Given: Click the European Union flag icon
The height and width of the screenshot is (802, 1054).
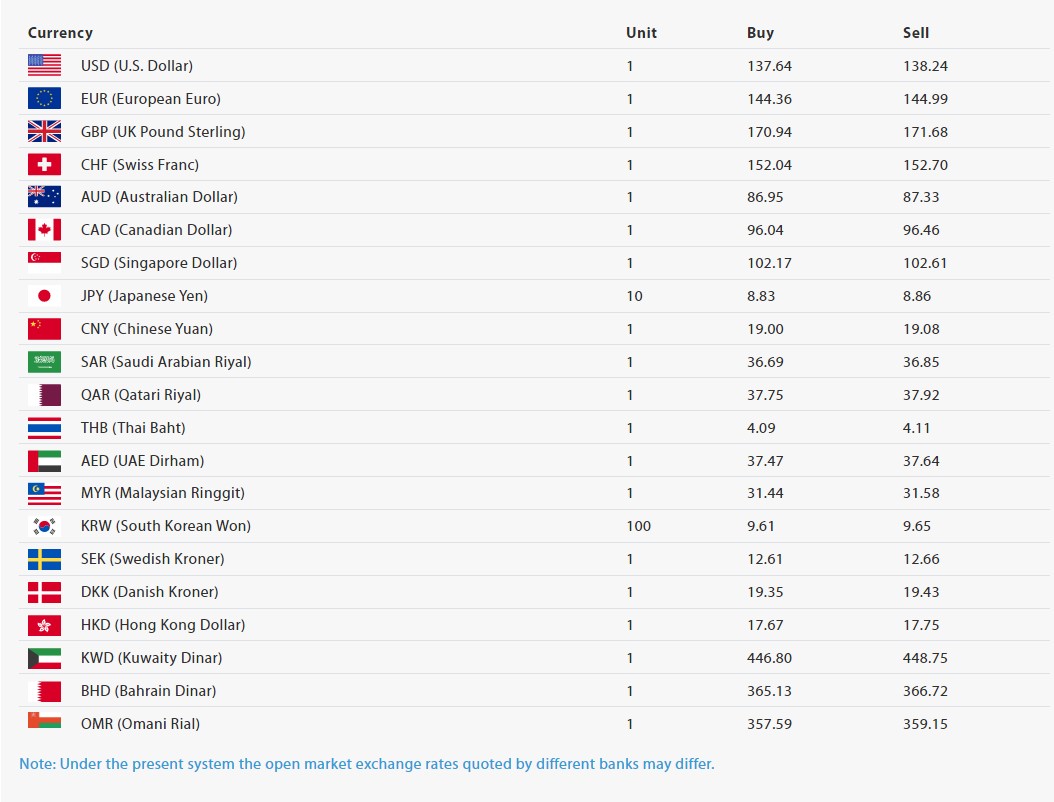Looking at the screenshot, I should pos(44,99).
